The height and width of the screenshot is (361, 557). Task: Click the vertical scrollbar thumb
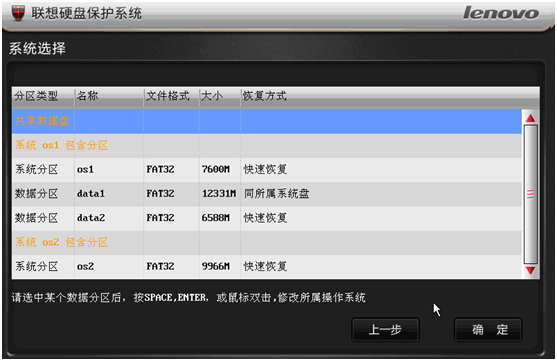click(530, 194)
